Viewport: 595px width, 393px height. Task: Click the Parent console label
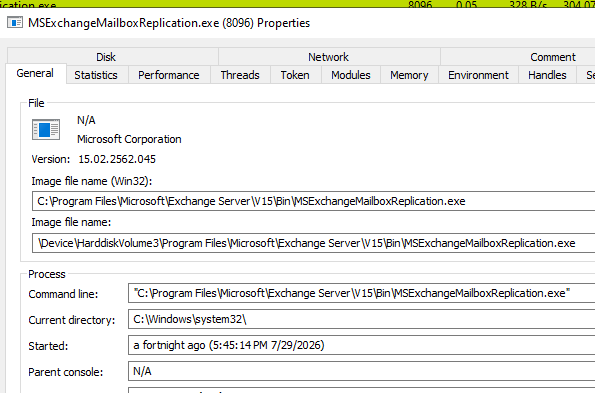[x=66, y=372]
